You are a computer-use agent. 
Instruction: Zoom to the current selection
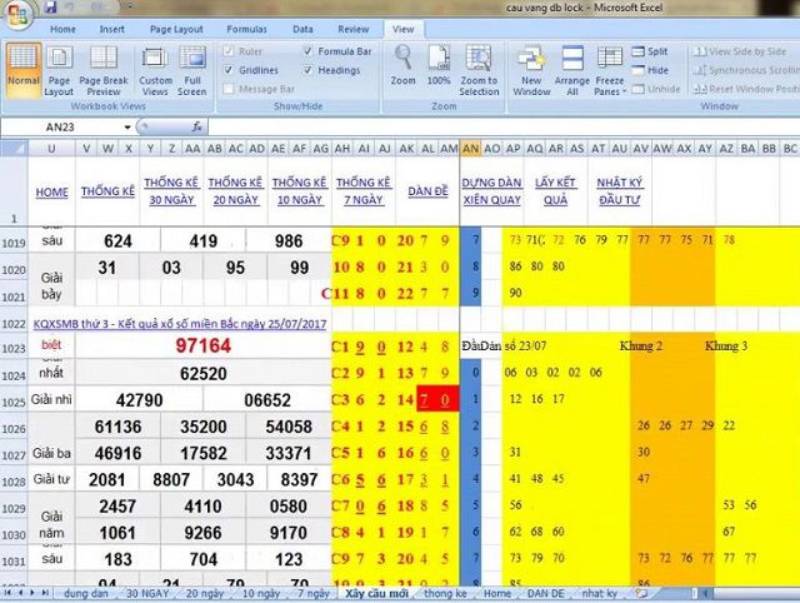coord(477,70)
